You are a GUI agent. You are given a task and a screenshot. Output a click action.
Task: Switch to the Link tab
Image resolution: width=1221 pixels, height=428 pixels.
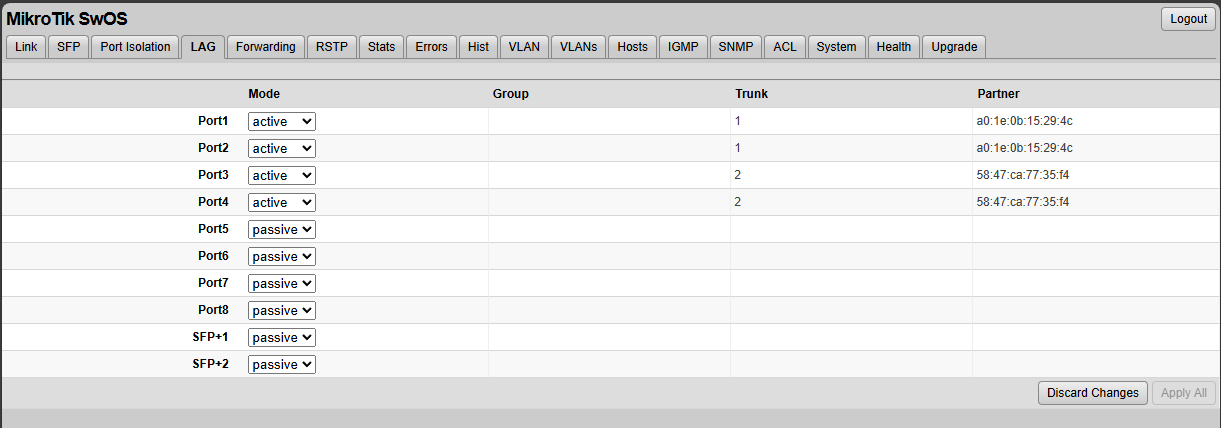[x=26, y=47]
